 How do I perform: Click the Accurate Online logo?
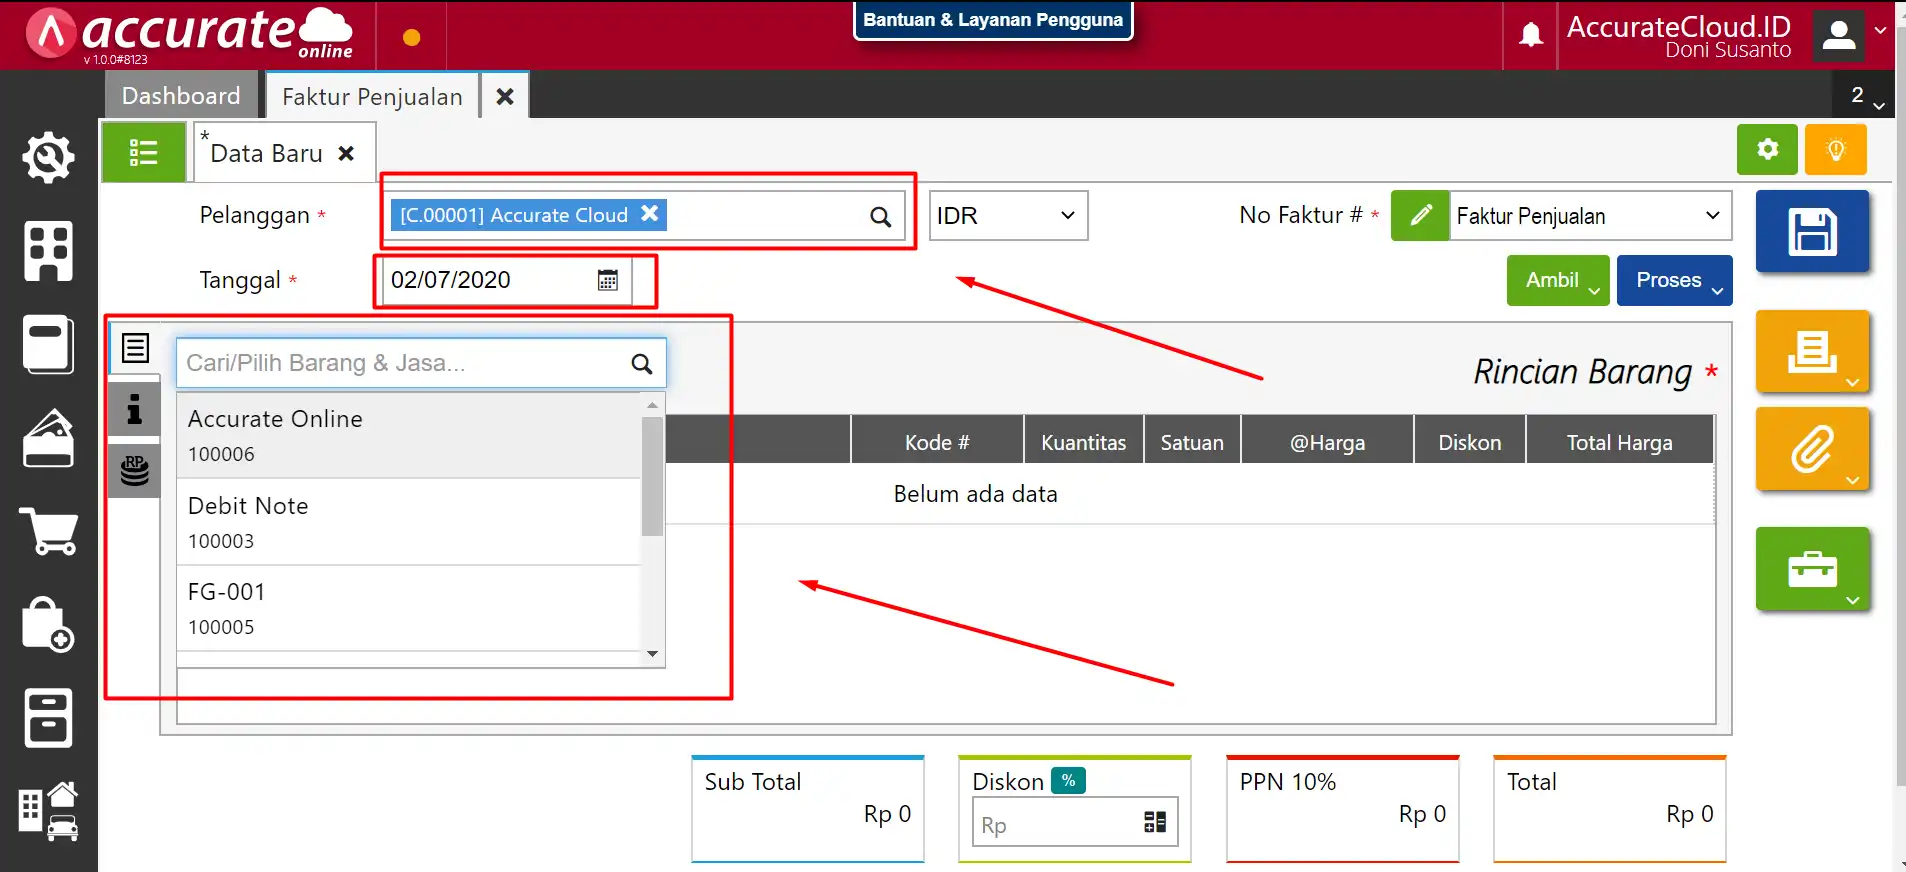click(190, 34)
